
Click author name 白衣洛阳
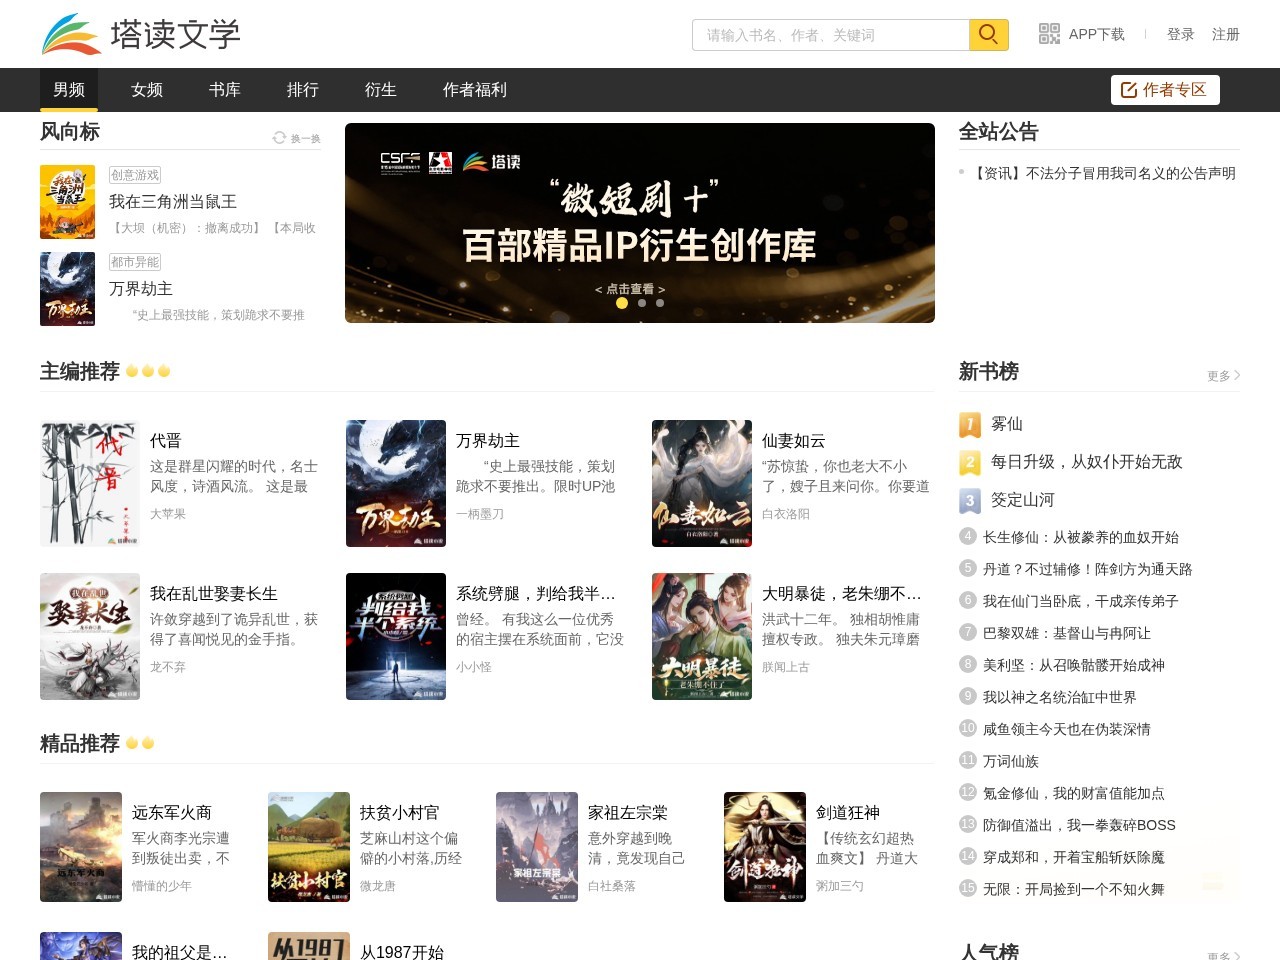pos(786,514)
